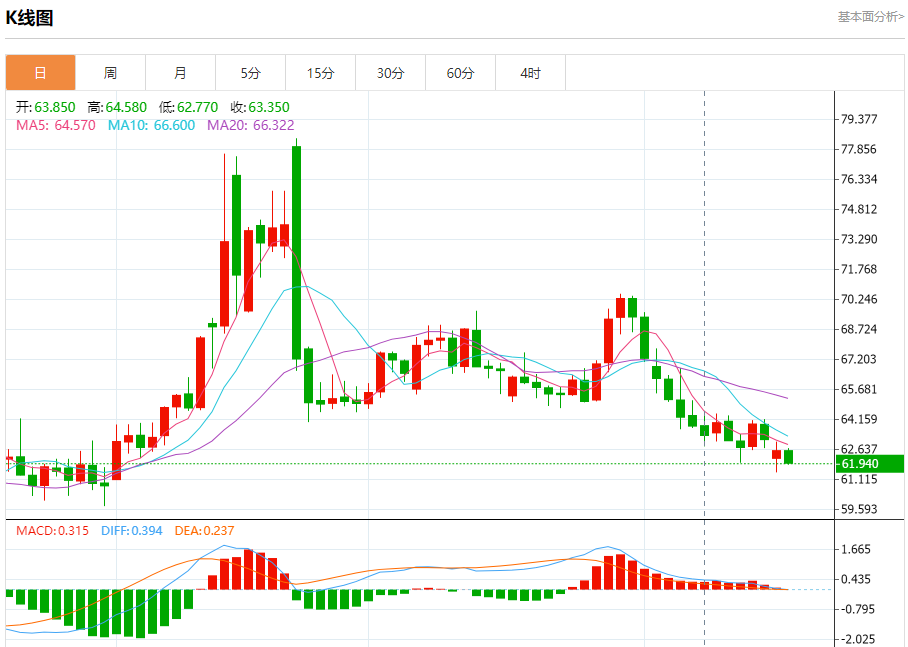Click the 77.856 price axis label
The image size is (908, 647).
[x=859, y=149]
